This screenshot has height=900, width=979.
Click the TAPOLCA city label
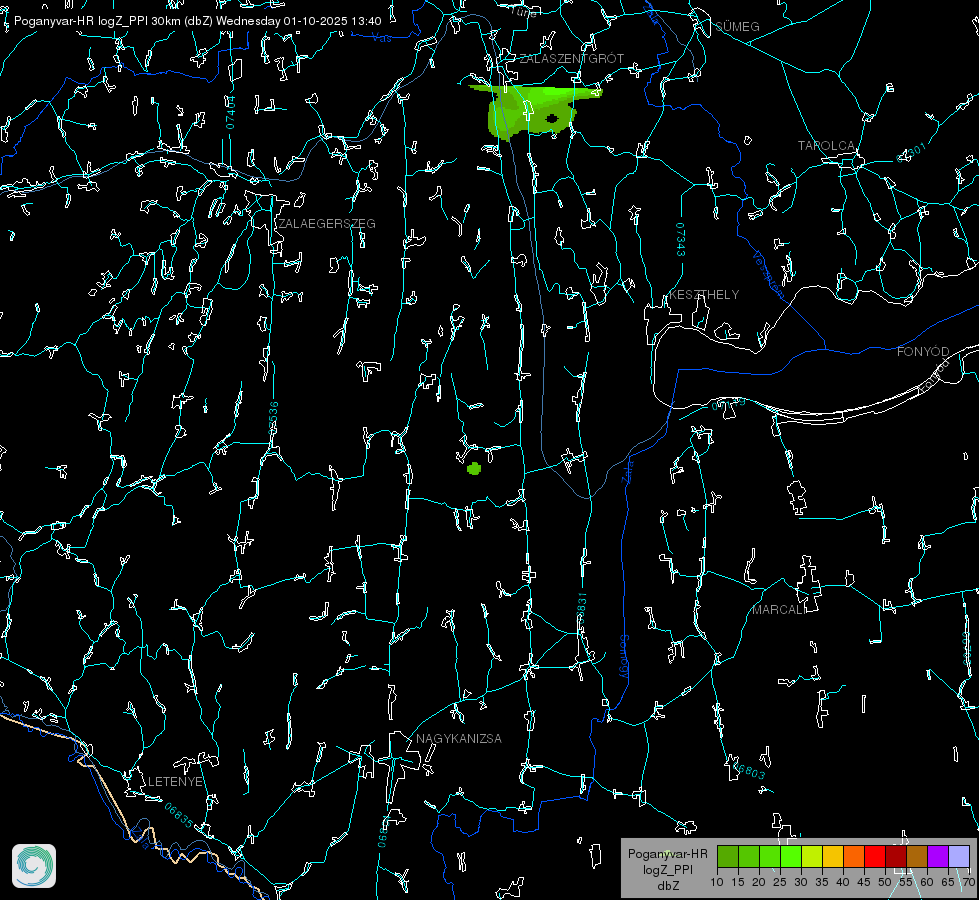pos(826,146)
